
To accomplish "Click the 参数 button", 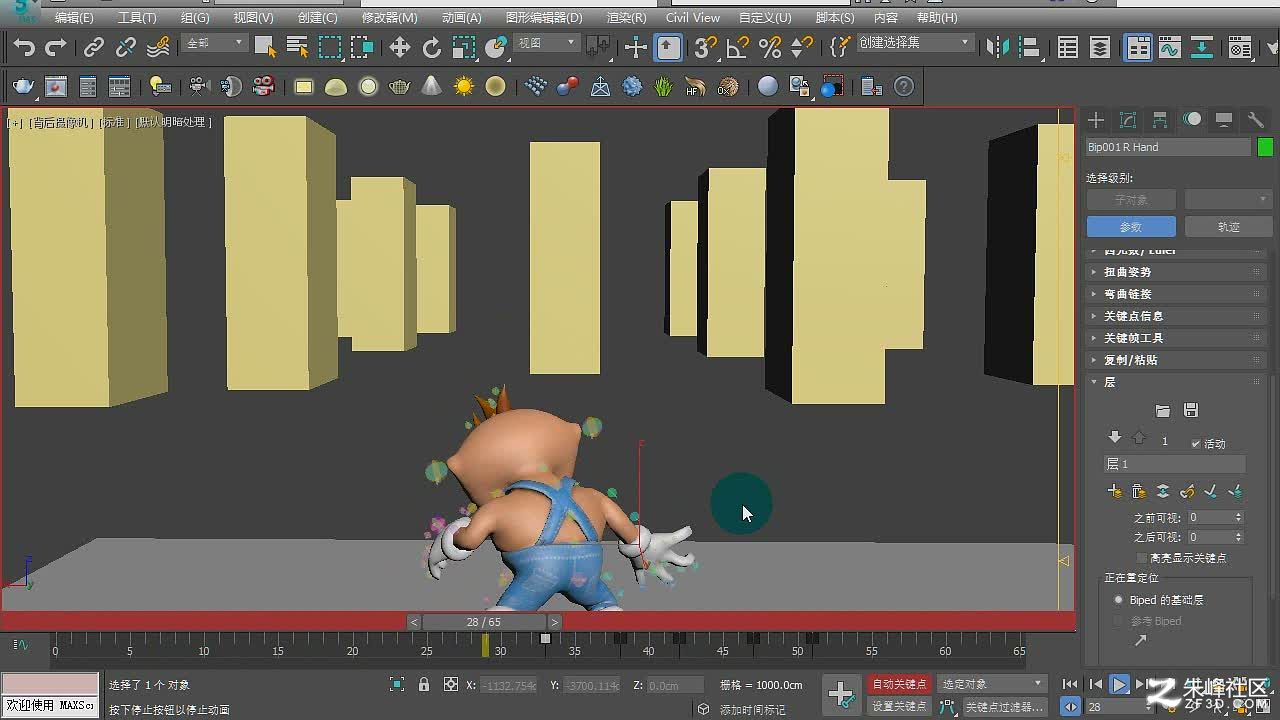I will coord(1131,227).
